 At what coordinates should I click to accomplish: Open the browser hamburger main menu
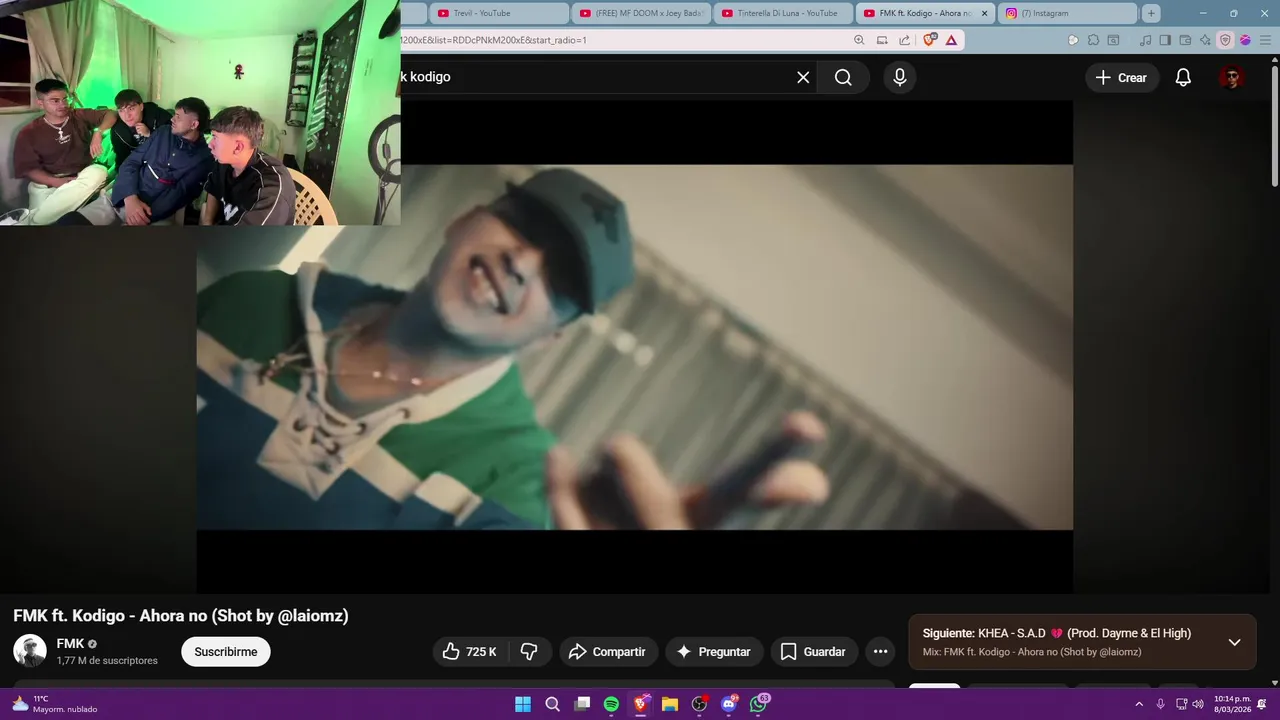coord(1265,40)
